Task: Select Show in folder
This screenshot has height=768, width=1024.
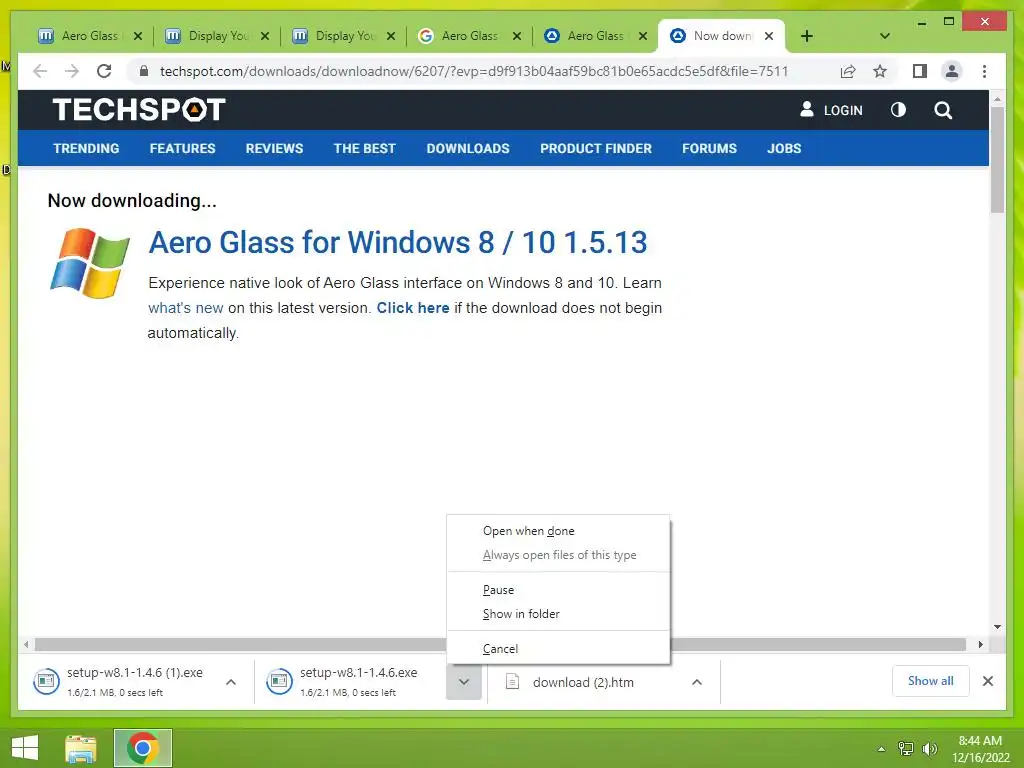Action: coord(558,614)
